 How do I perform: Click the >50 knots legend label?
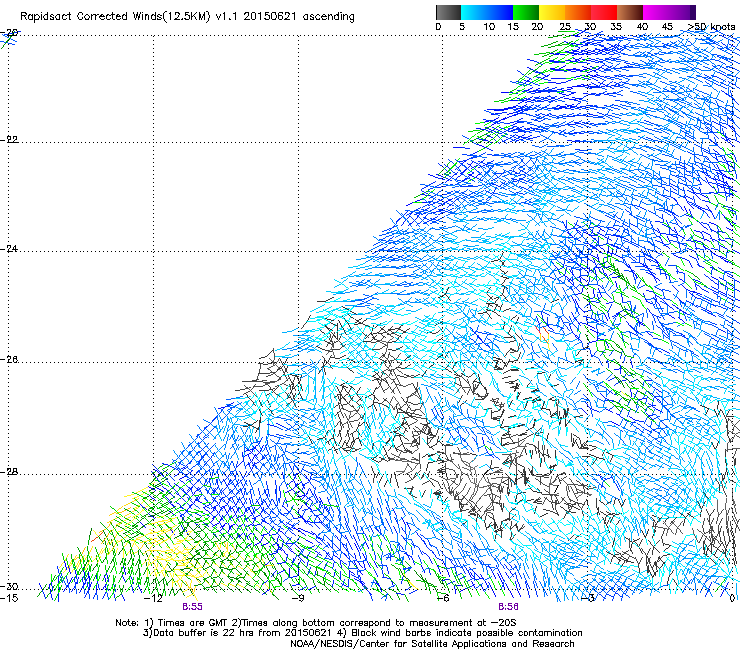[x=711, y=27]
